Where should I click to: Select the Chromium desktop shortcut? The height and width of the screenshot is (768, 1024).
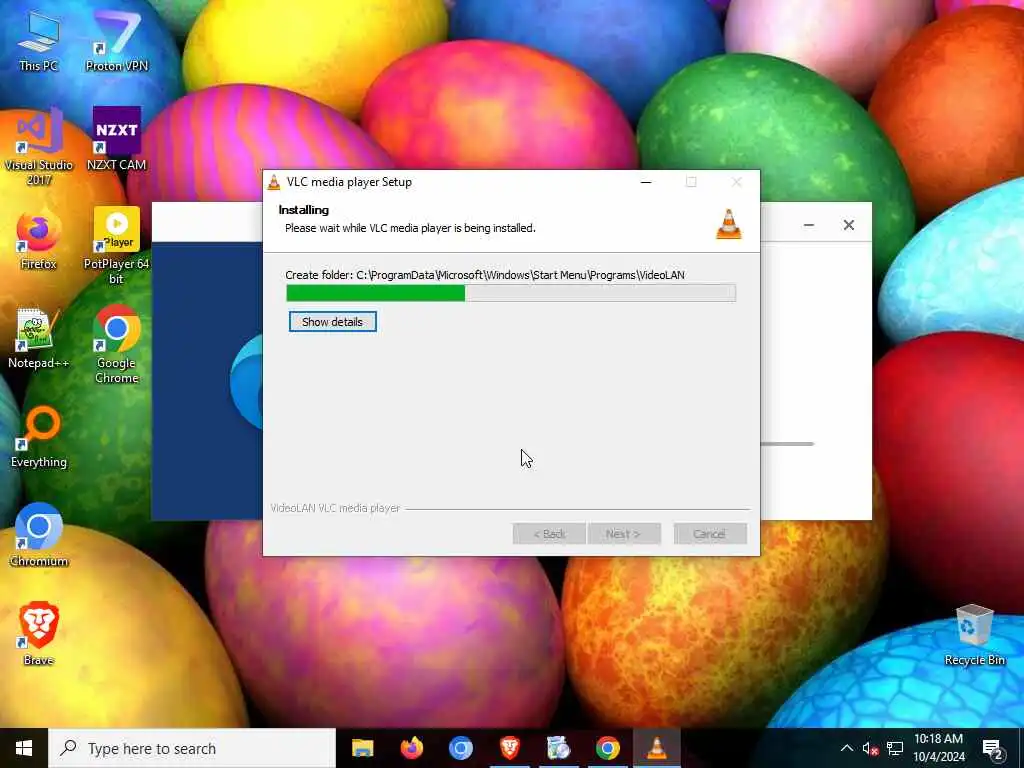pos(39,534)
